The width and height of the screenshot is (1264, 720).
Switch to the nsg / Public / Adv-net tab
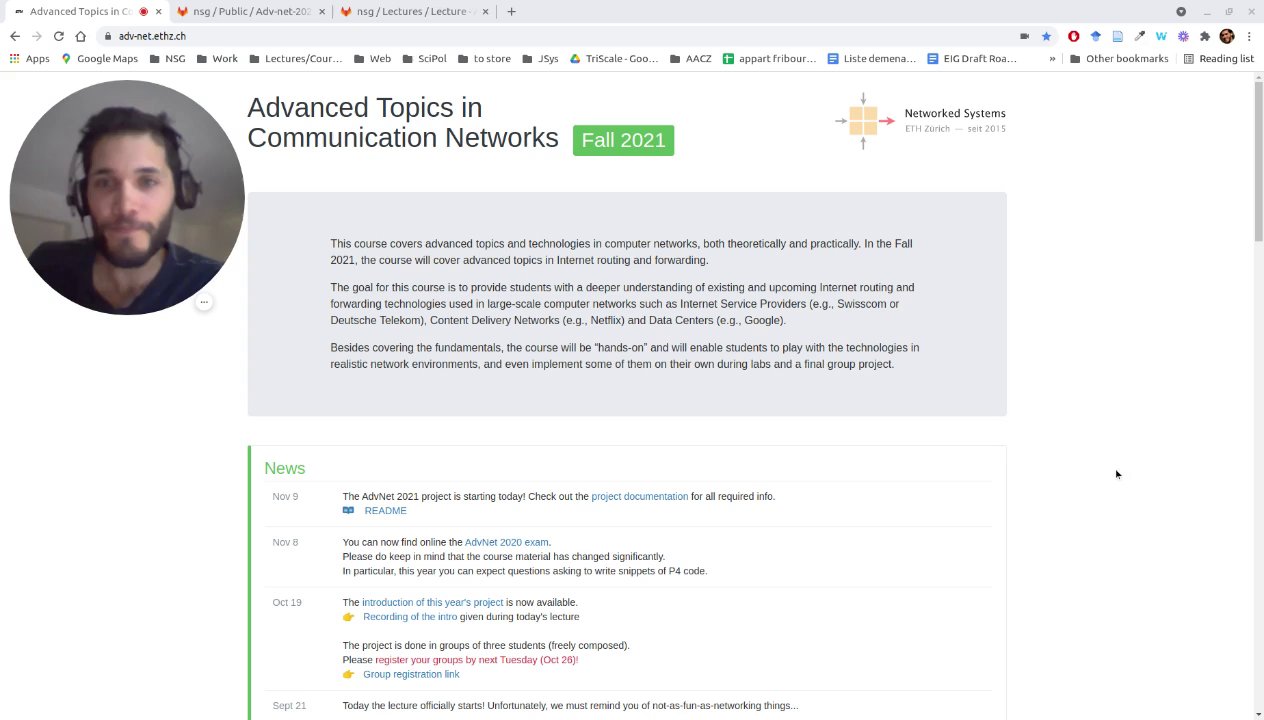click(251, 12)
